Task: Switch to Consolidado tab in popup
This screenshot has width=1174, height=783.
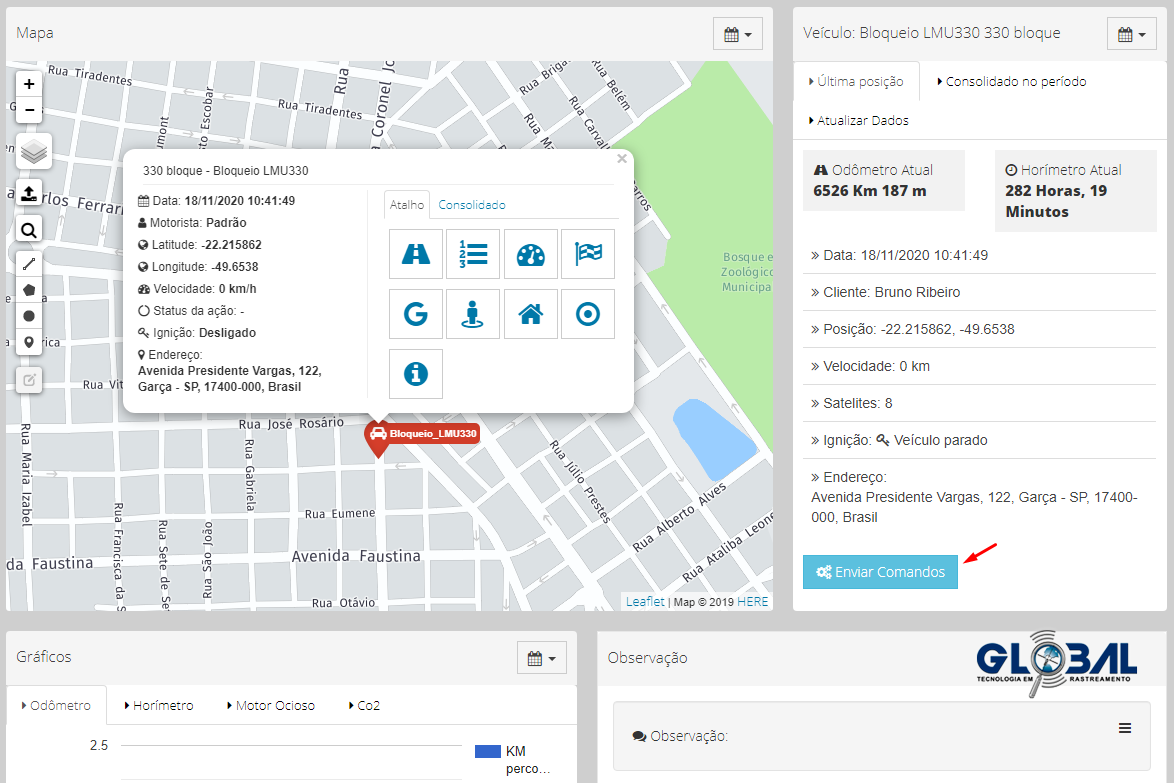Action: (x=472, y=205)
